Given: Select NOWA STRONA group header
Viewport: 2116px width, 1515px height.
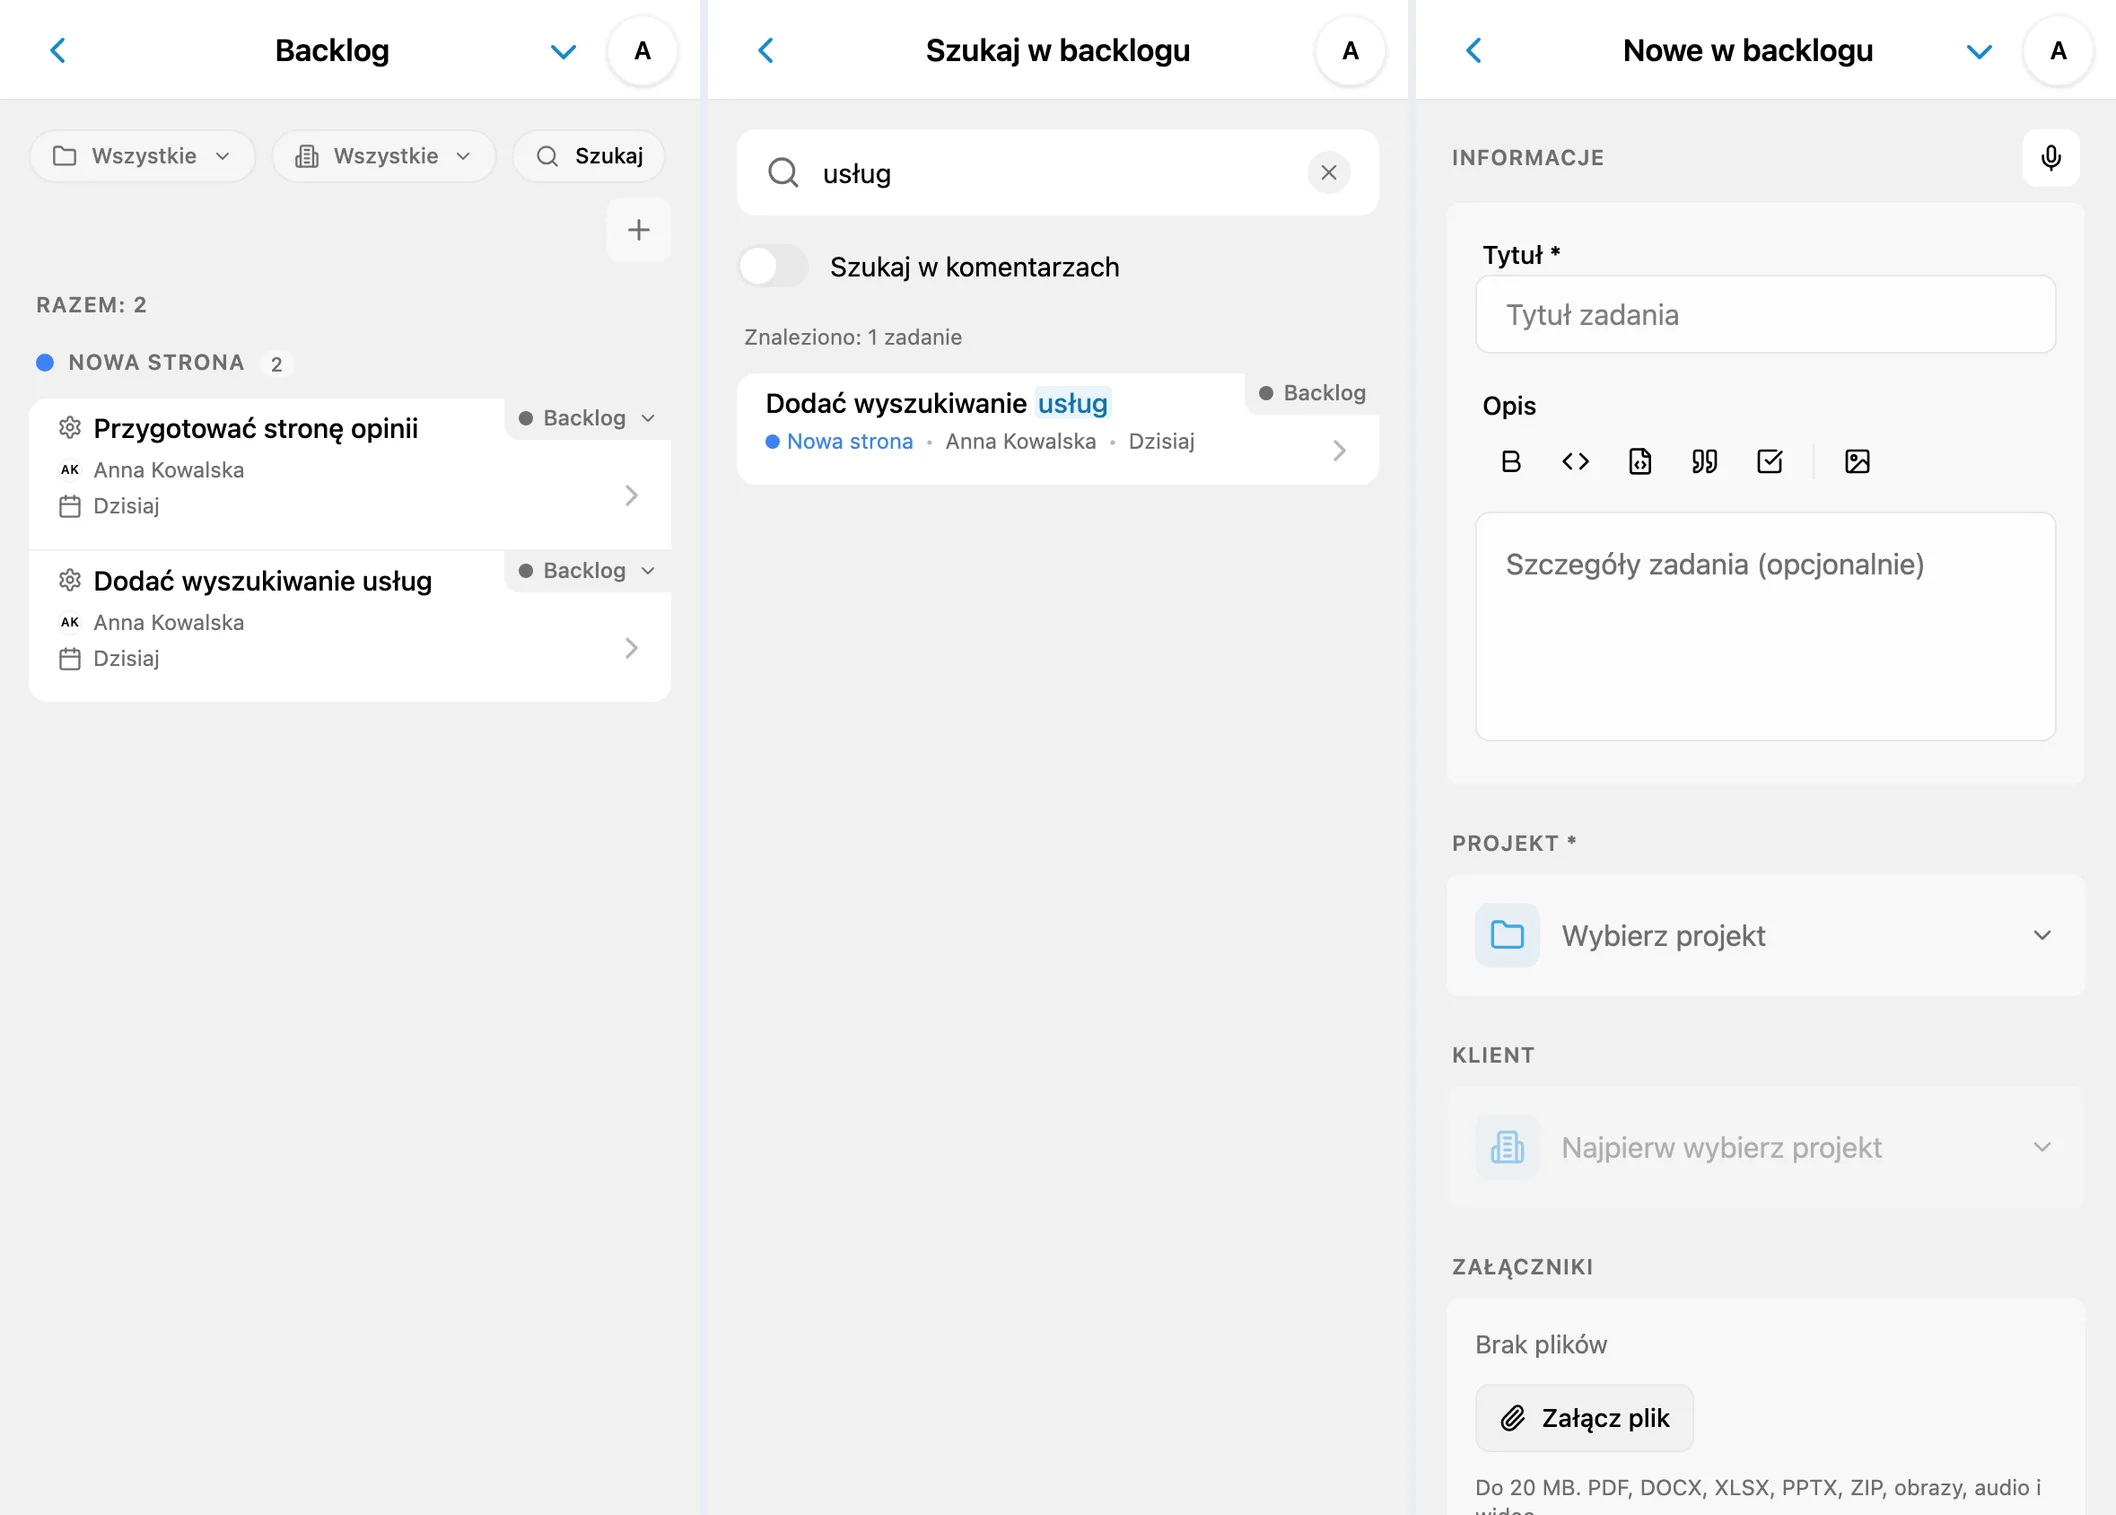Looking at the screenshot, I should coord(156,362).
